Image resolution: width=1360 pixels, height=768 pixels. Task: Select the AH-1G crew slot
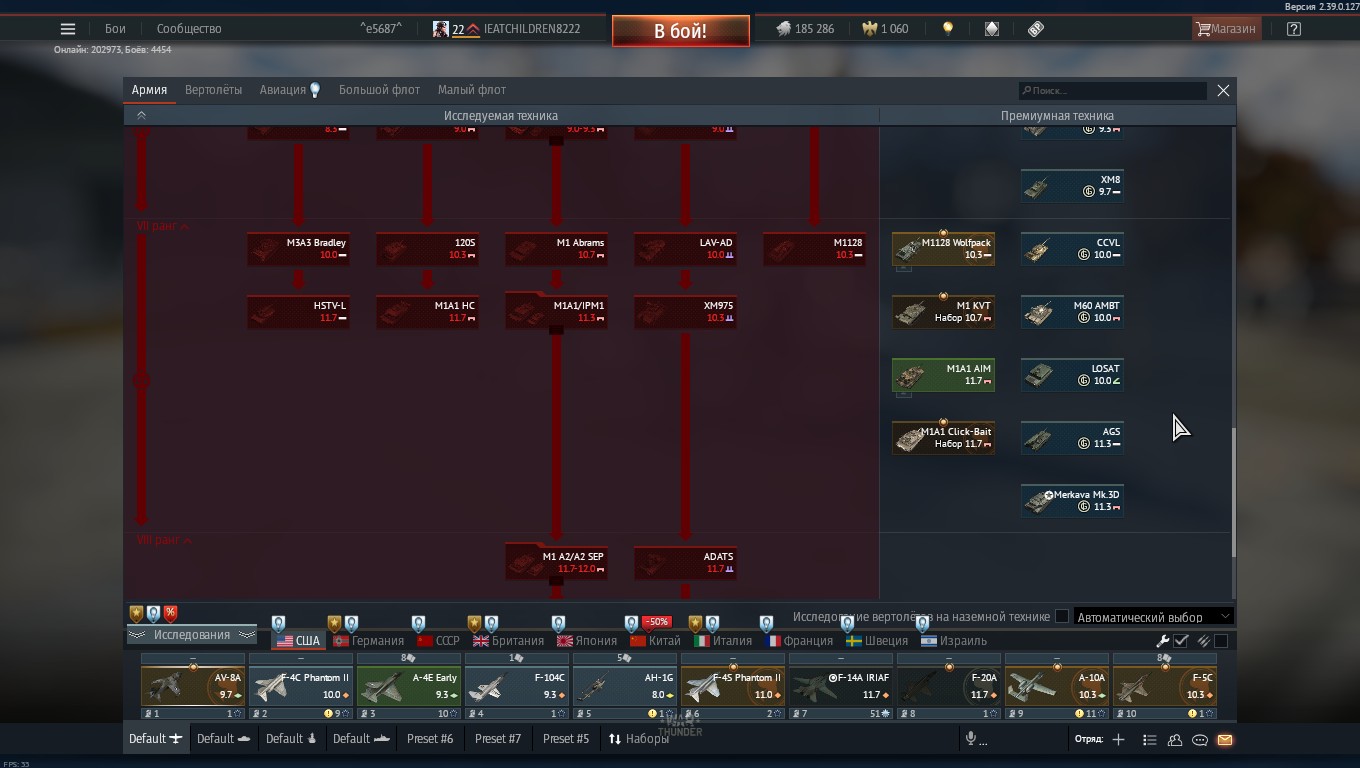tap(624, 688)
